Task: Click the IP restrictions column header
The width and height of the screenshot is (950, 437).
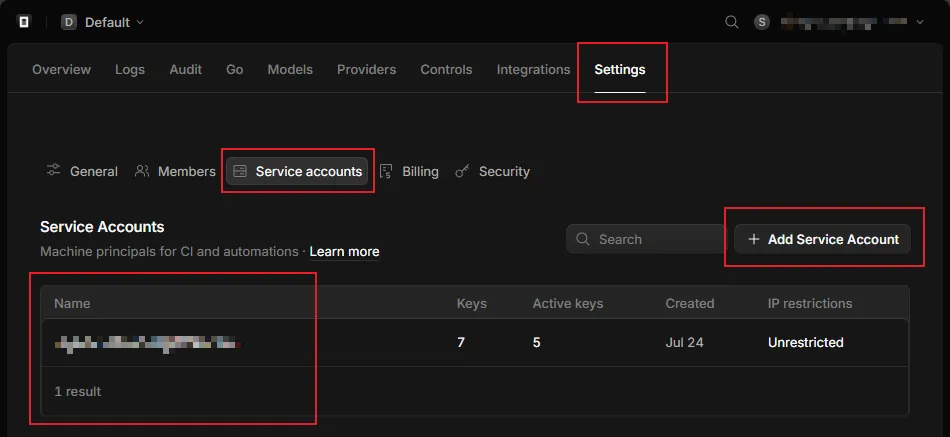Action: (x=809, y=304)
